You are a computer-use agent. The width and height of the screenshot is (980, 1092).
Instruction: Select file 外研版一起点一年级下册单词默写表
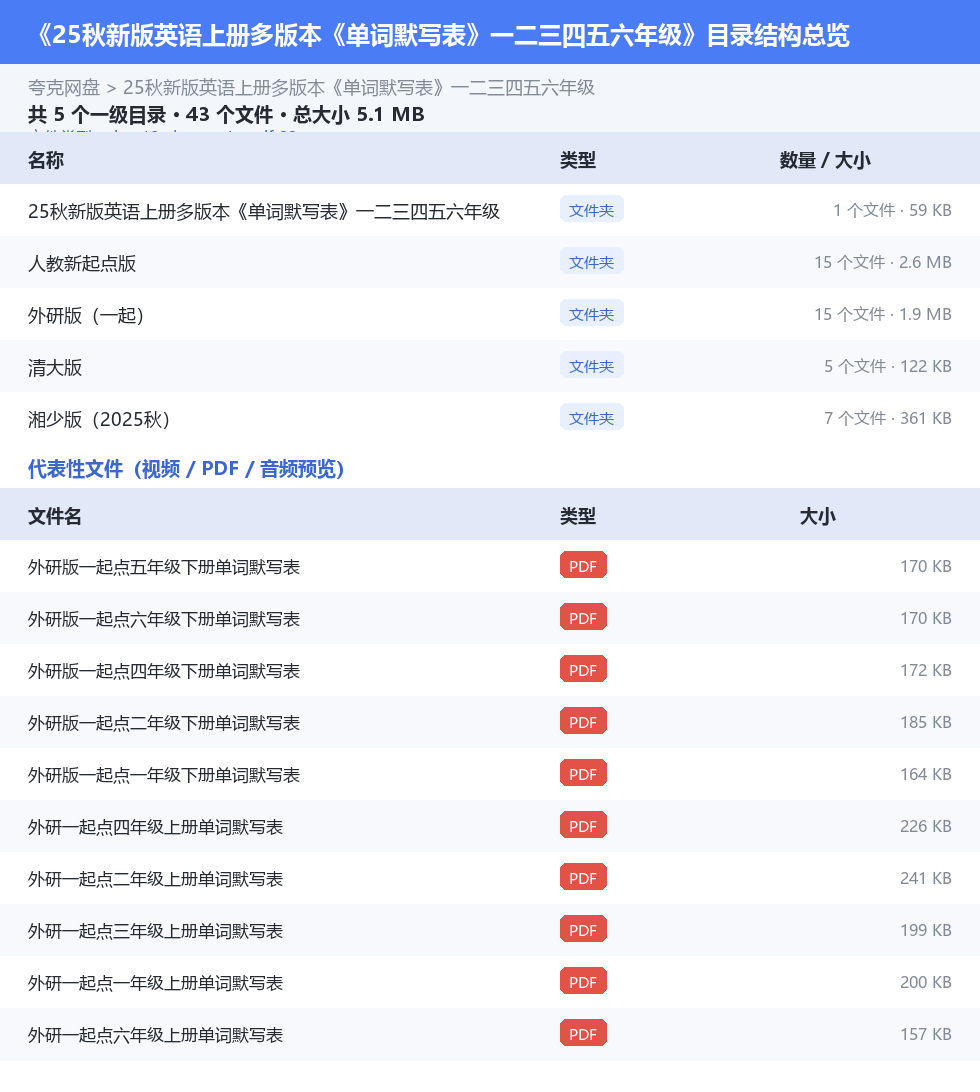(490, 774)
